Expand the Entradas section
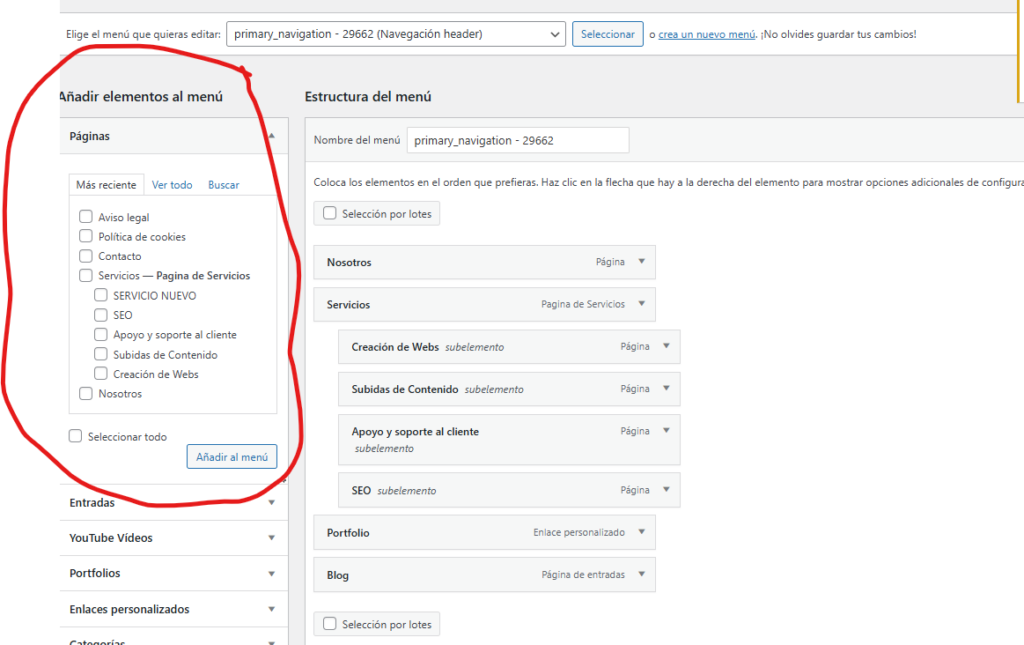Image resolution: width=1024 pixels, height=645 pixels. [271, 503]
